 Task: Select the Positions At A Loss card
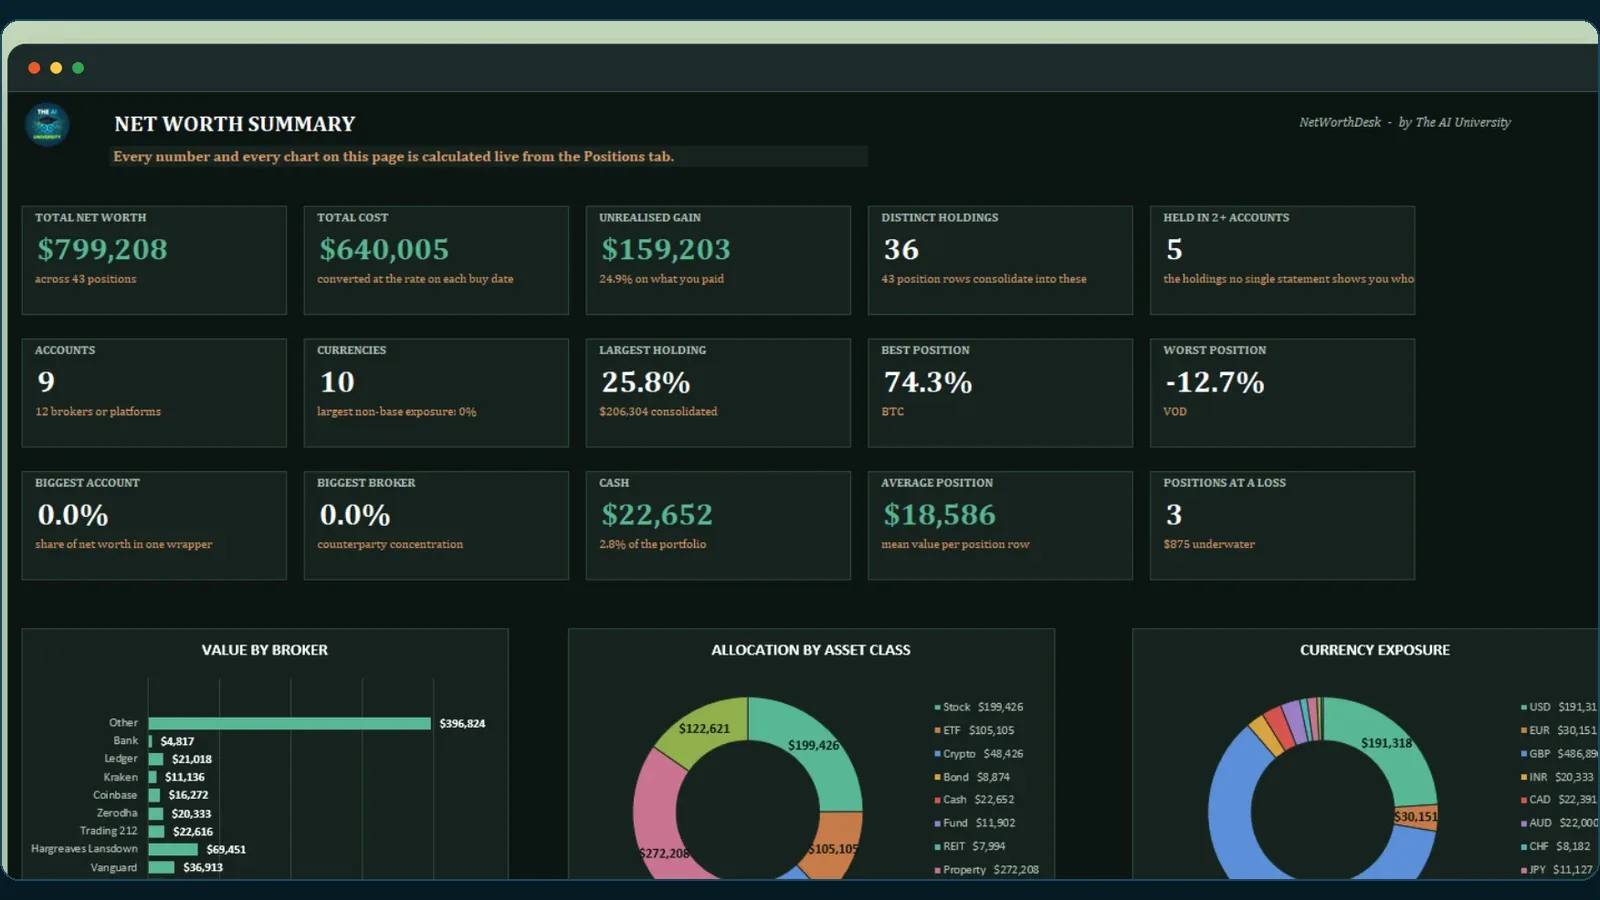(1282, 526)
